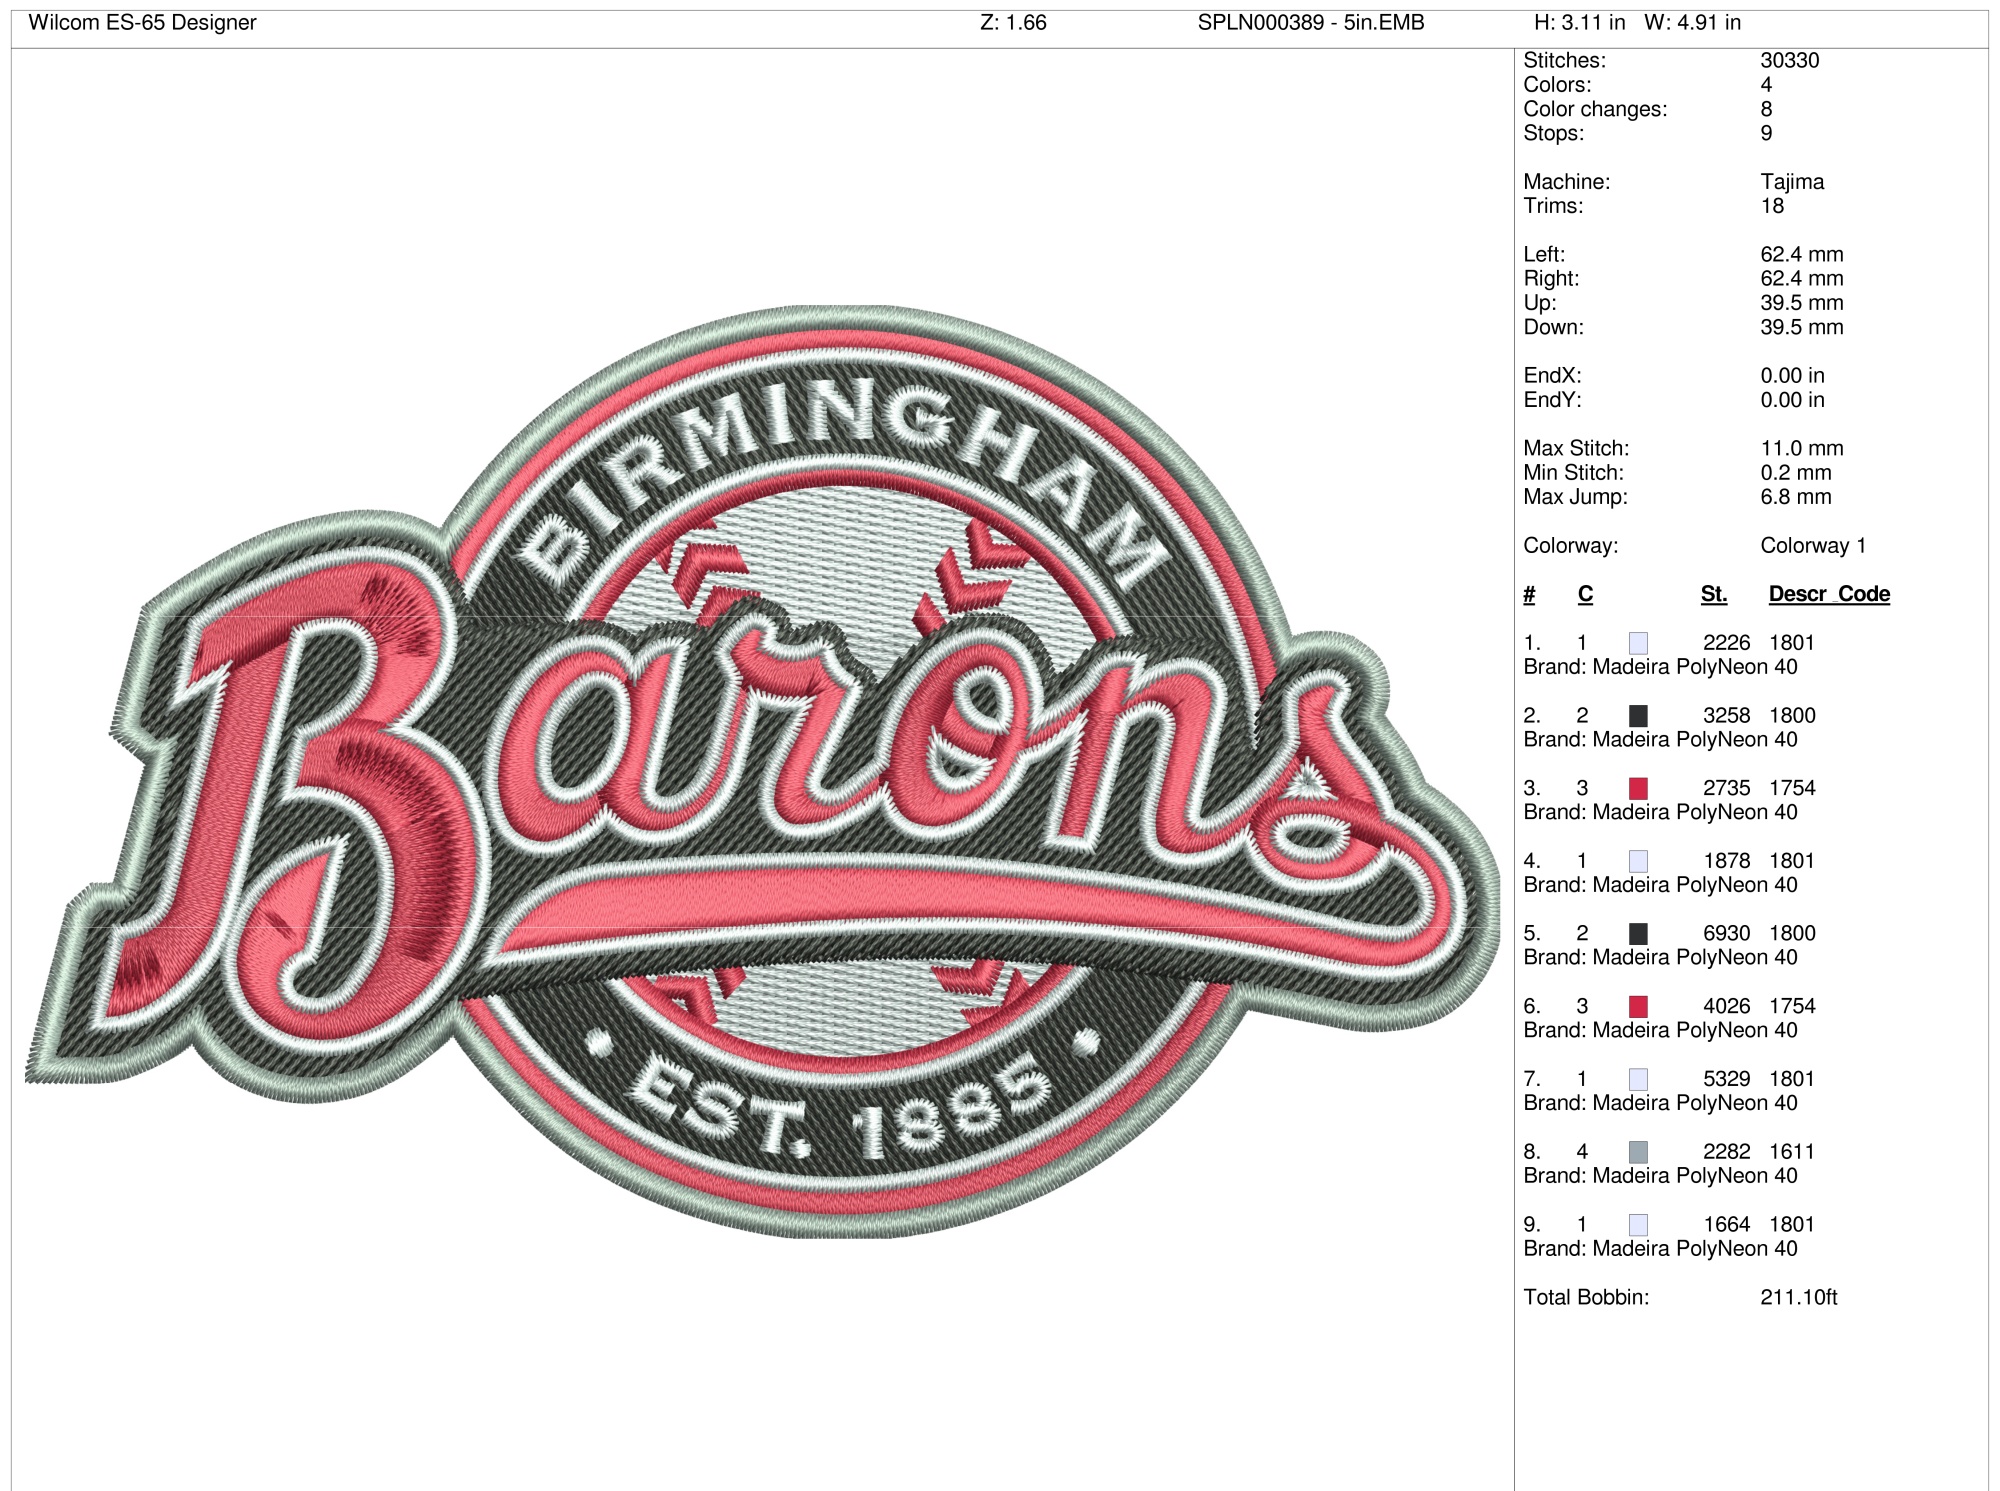2000x1491 pixels.
Task: Click the height value 'H: 3.11 in'
Action: pyautogui.click(x=1580, y=23)
